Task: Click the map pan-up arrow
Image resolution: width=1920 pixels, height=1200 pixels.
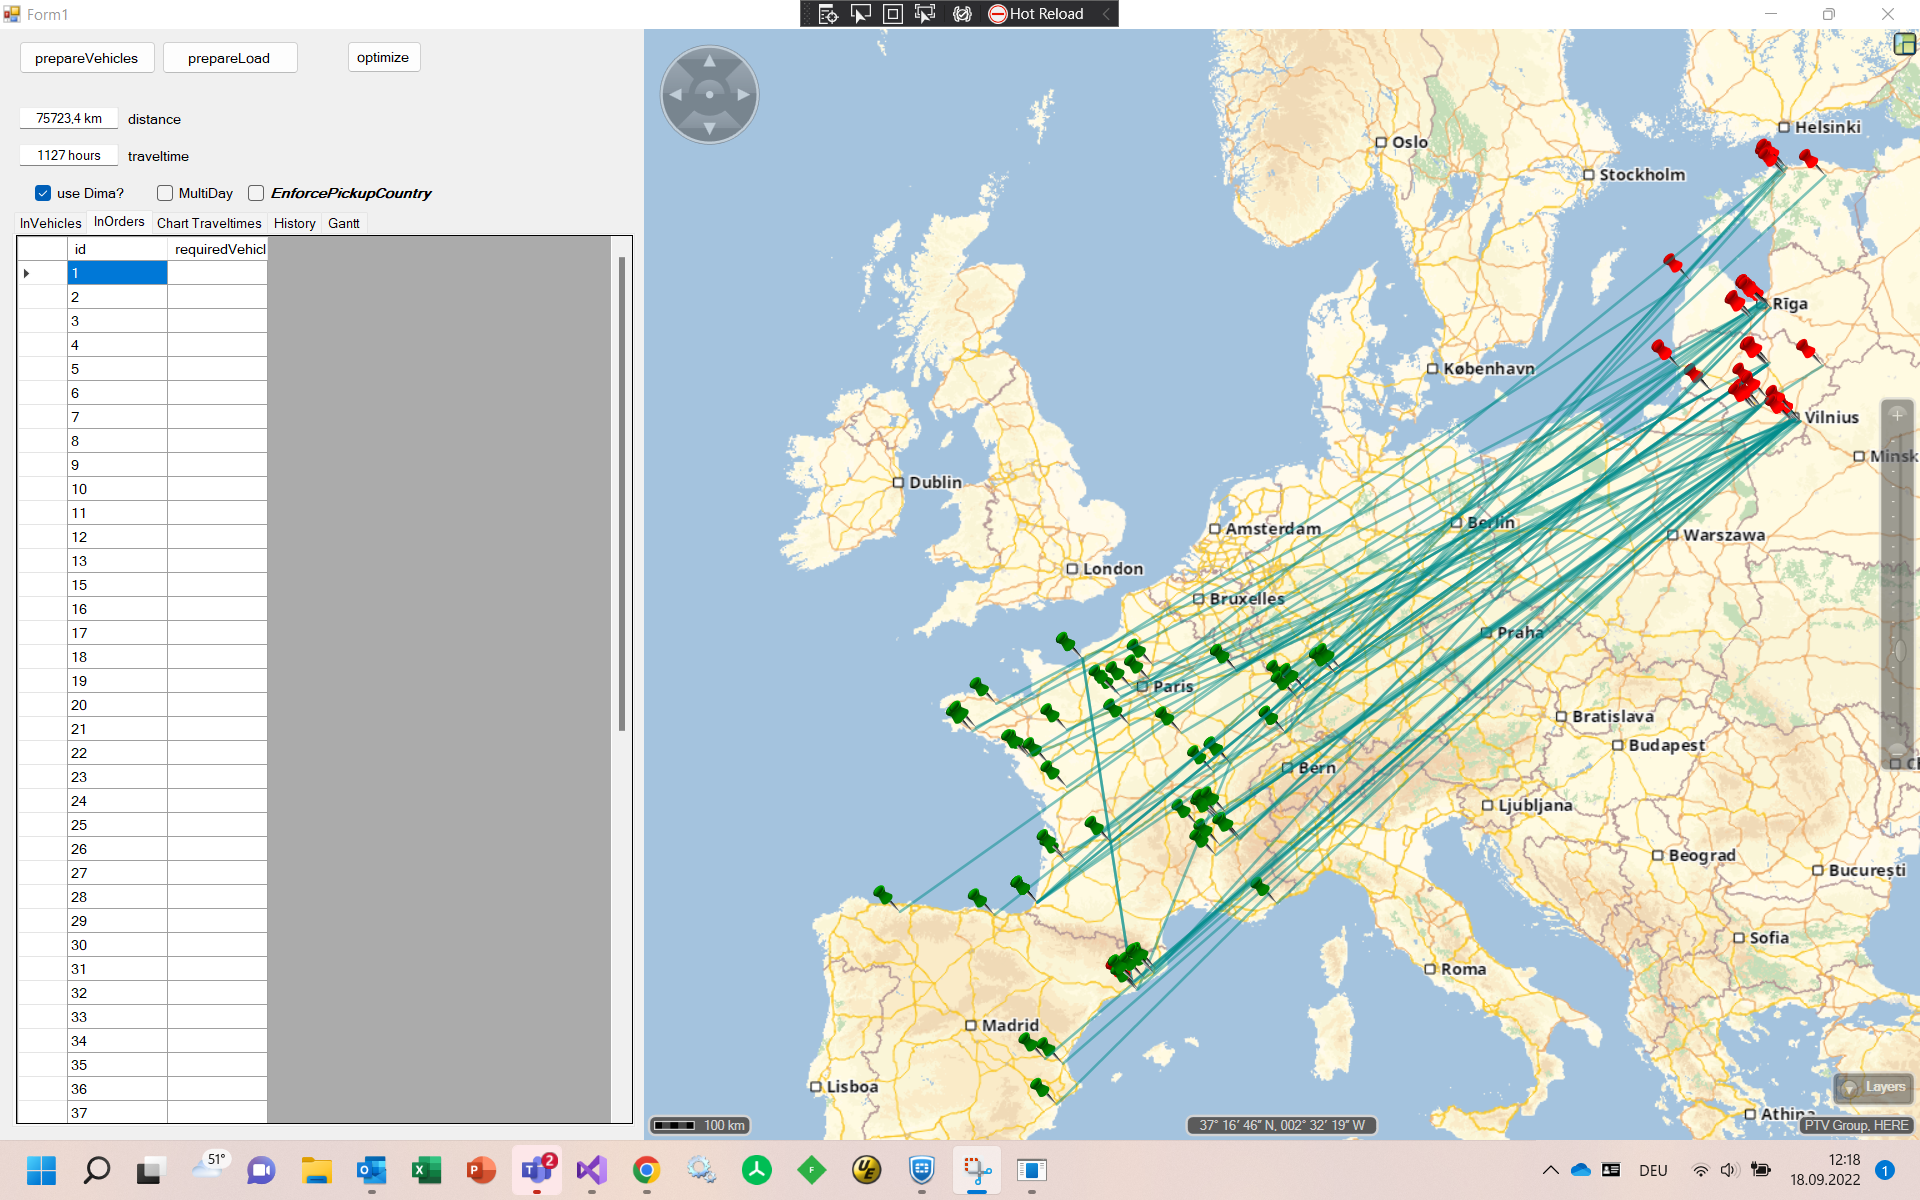Action: pos(709,61)
